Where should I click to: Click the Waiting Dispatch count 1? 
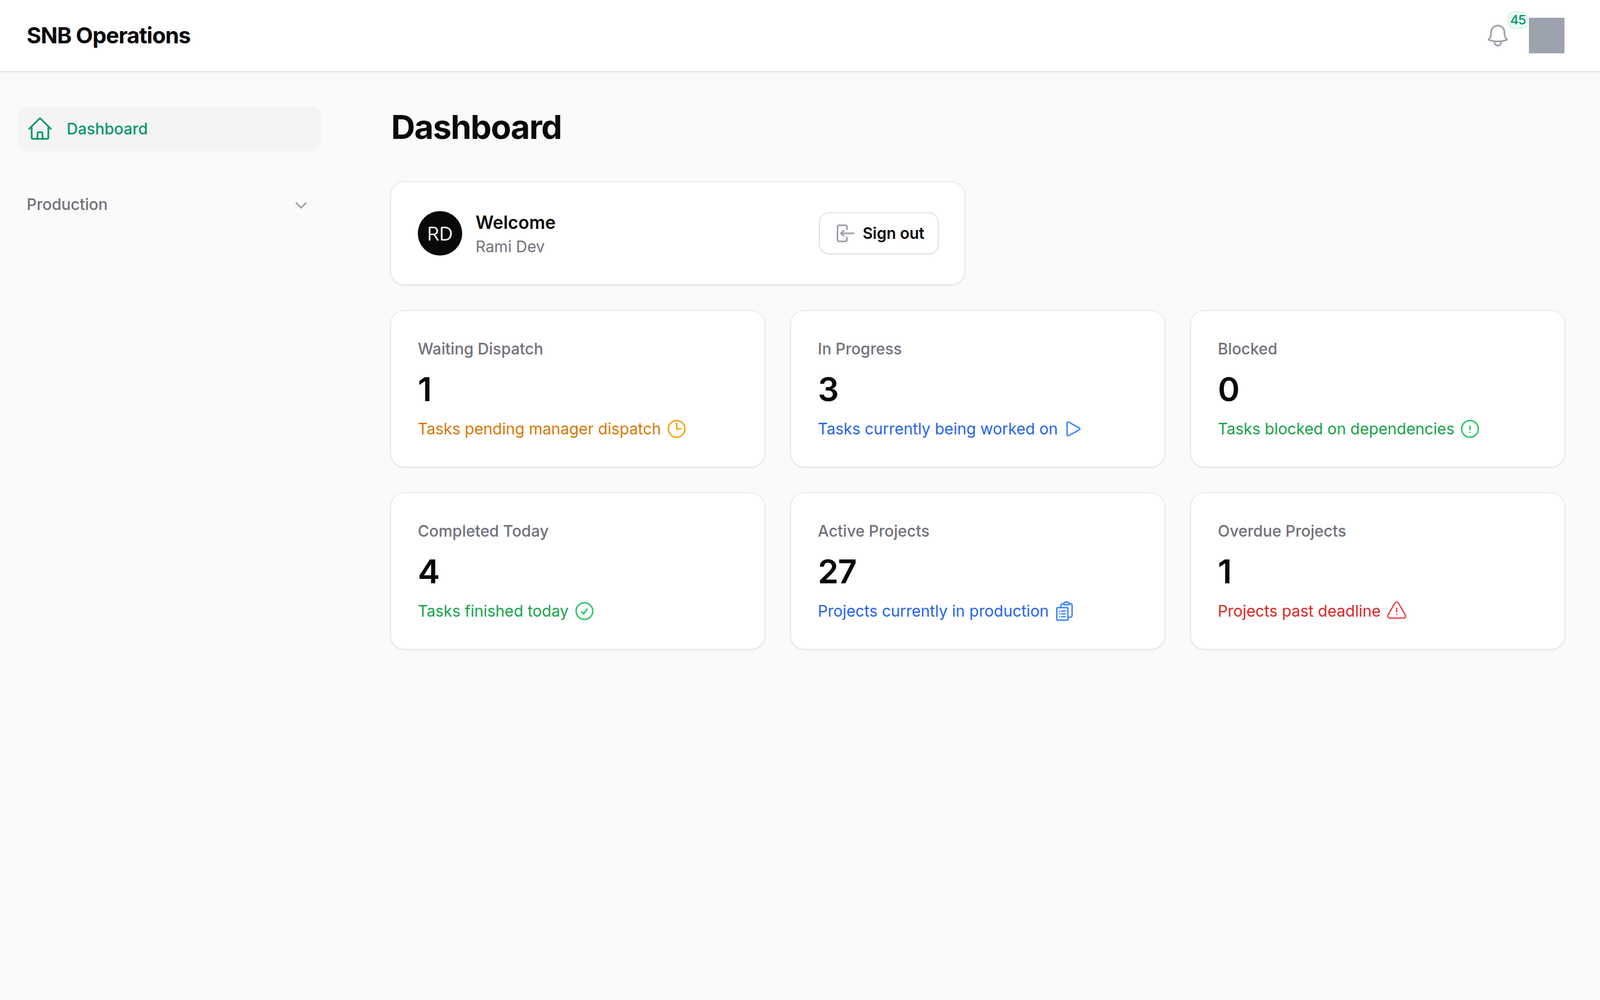coord(425,390)
